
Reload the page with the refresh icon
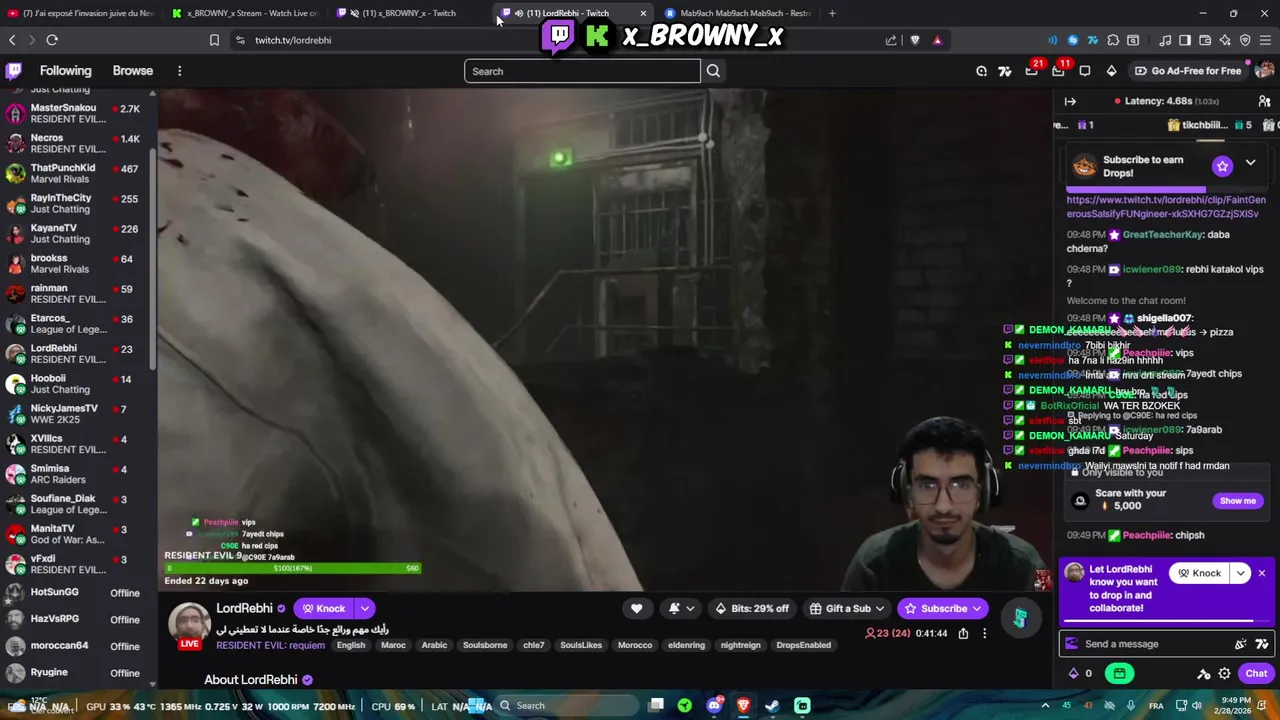pos(52,40)
